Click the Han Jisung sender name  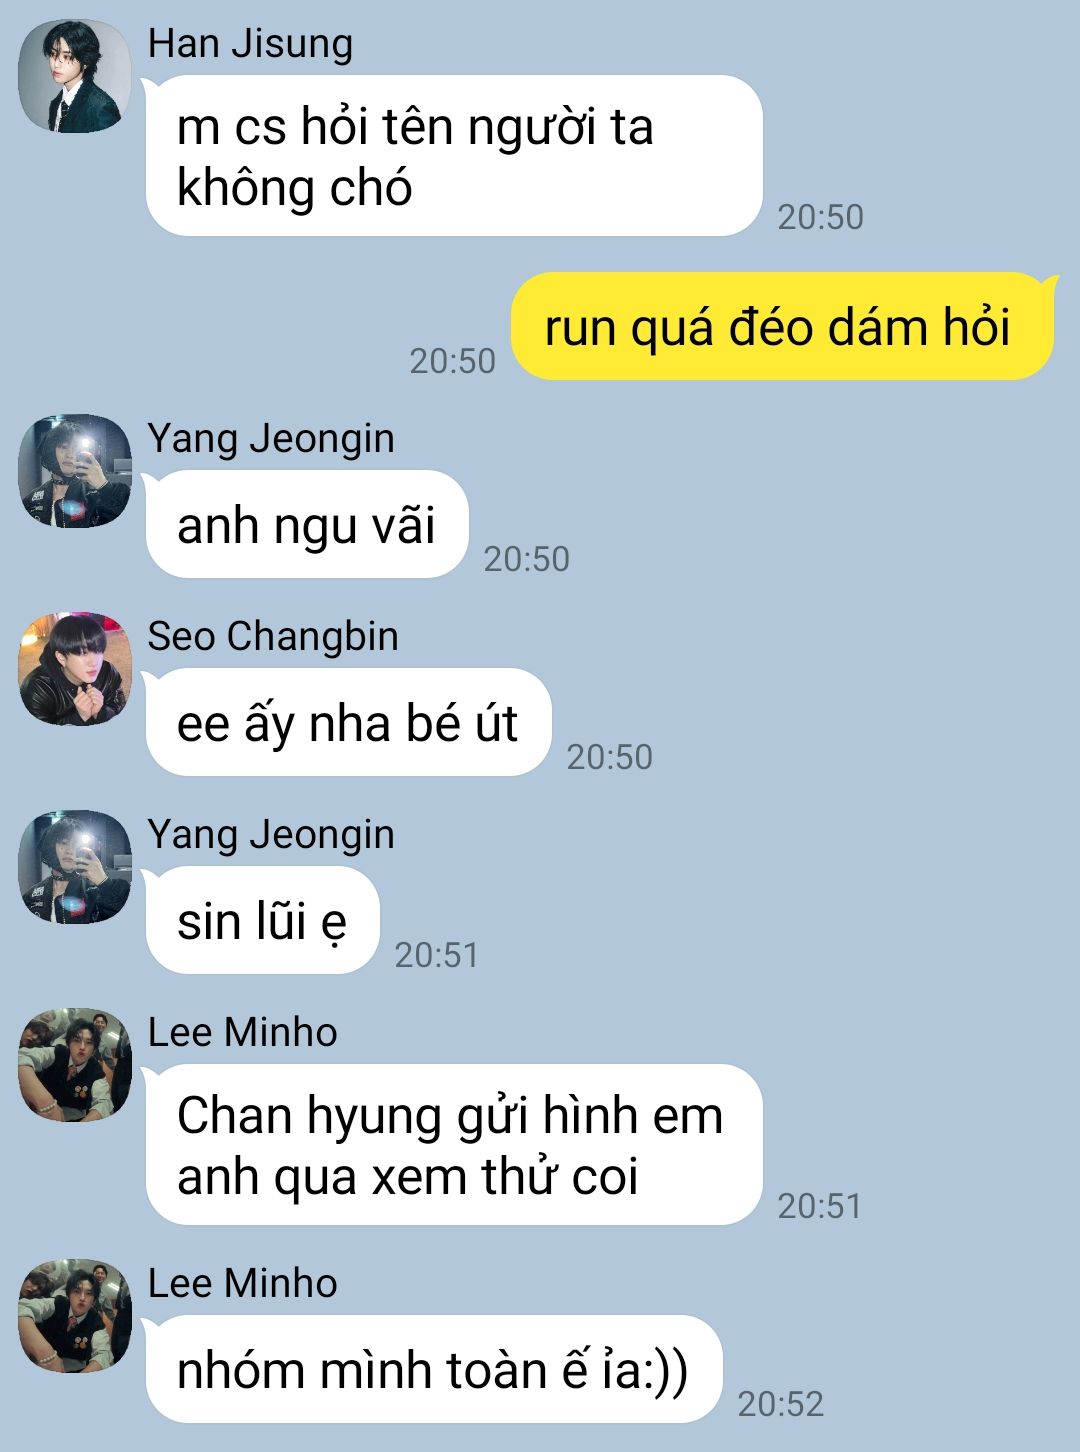pyautogui.click(x=250, y=44)
